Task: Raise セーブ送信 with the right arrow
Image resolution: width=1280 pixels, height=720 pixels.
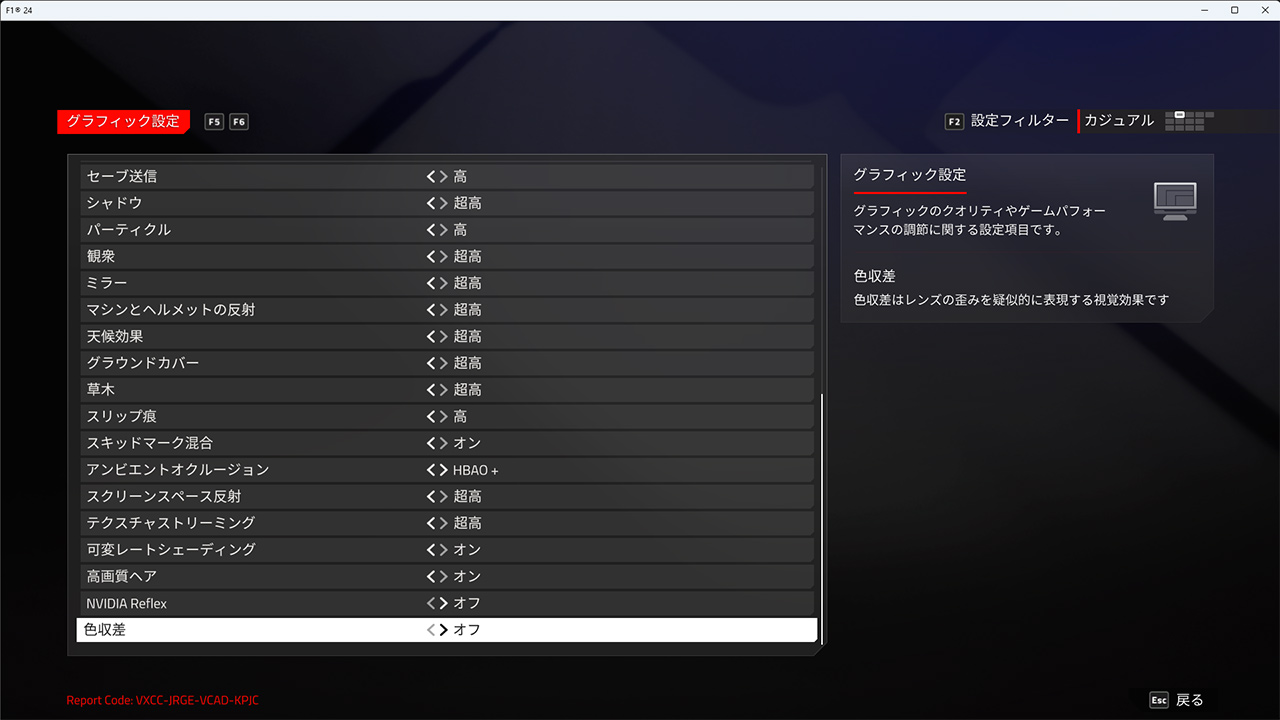Action: (443, 176)
